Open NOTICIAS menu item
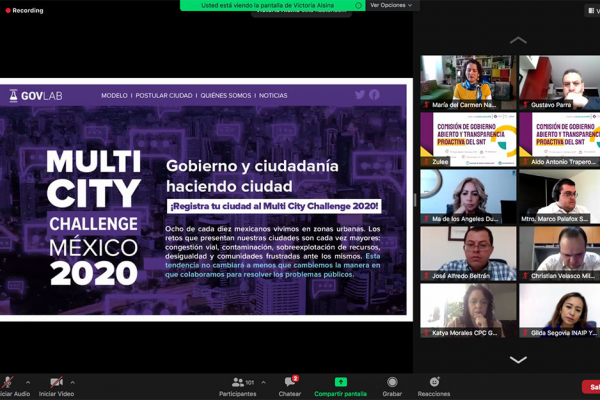The image size is (600, 400). pos(273,95)
